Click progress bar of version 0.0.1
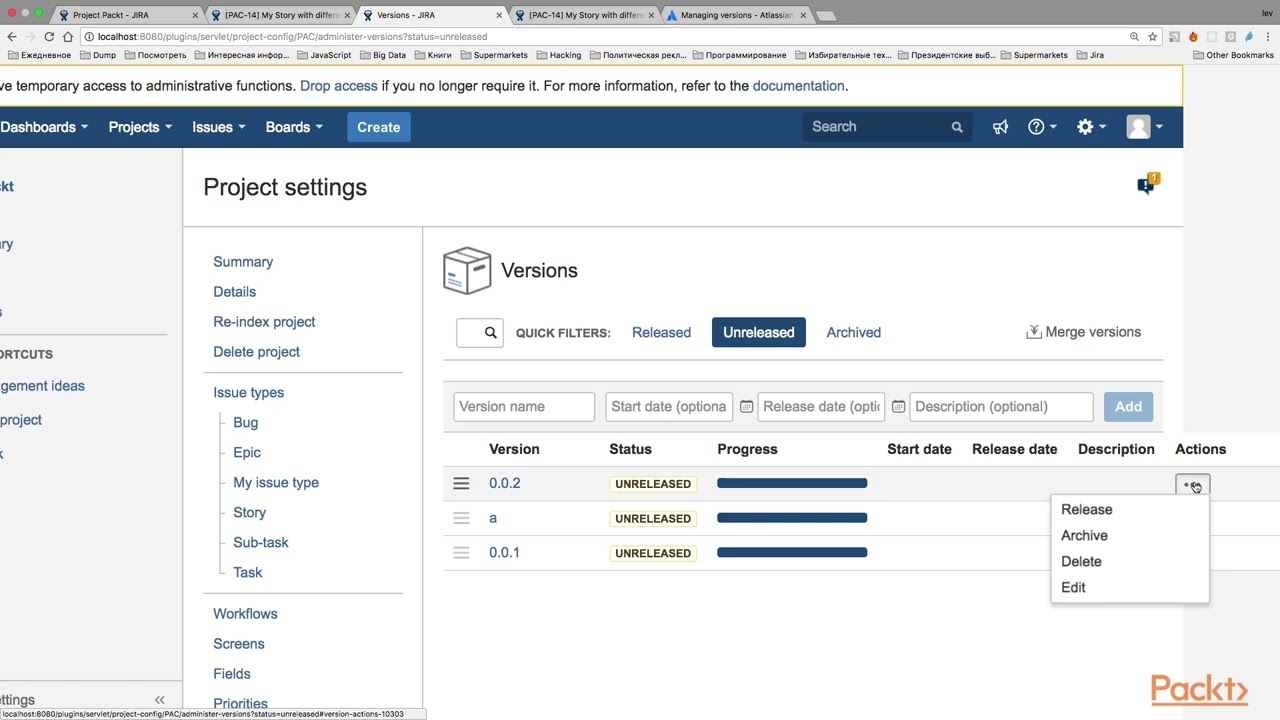 pyautogui.click(x=792, y=552)
